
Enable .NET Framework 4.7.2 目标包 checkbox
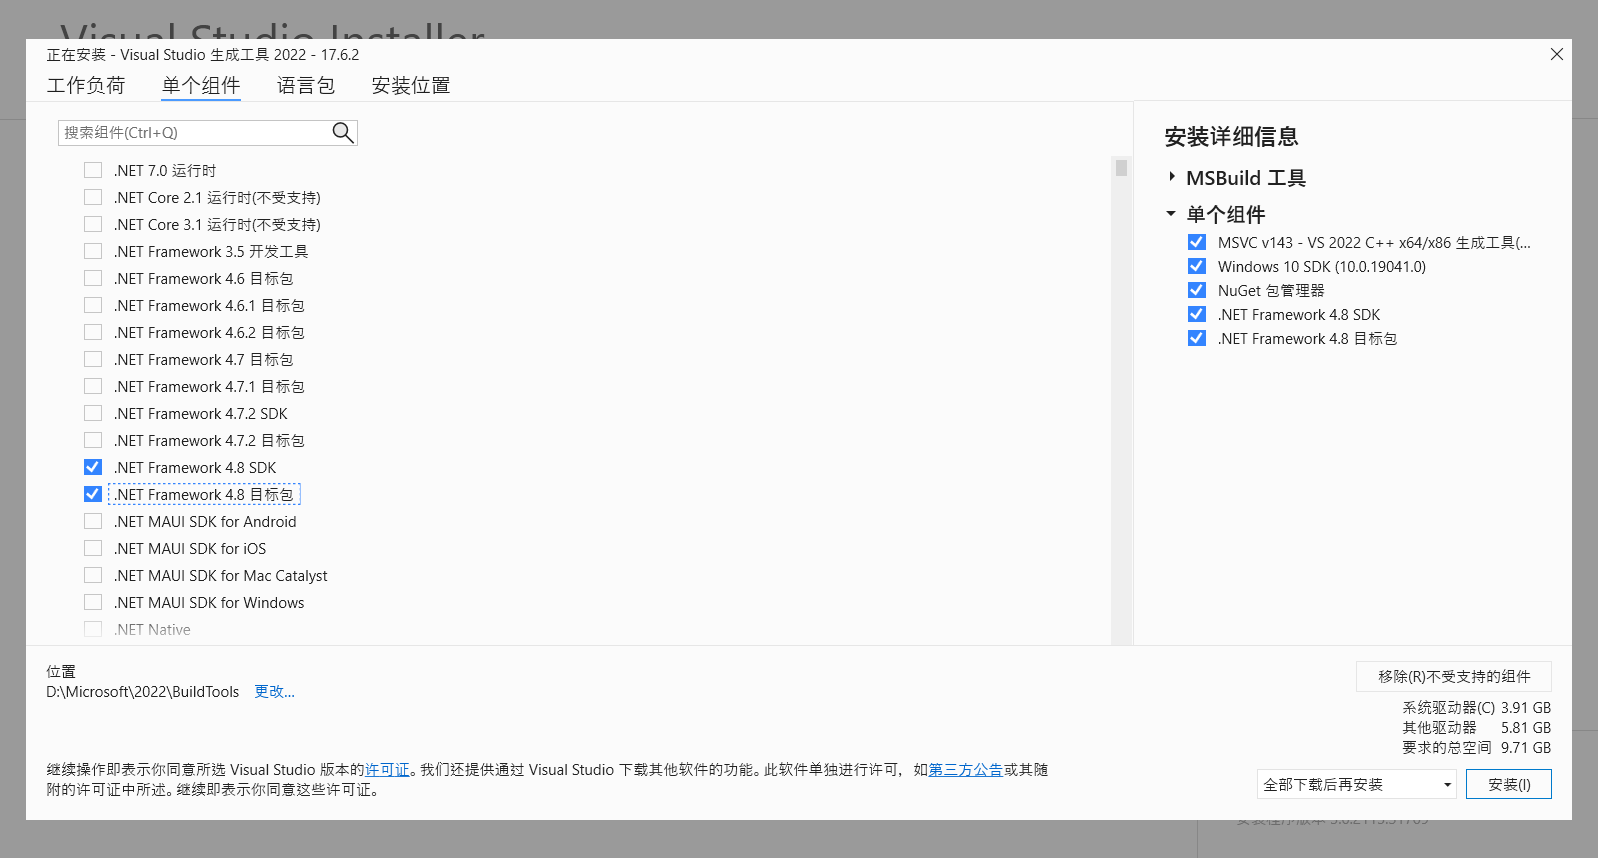tap(93, 440)
